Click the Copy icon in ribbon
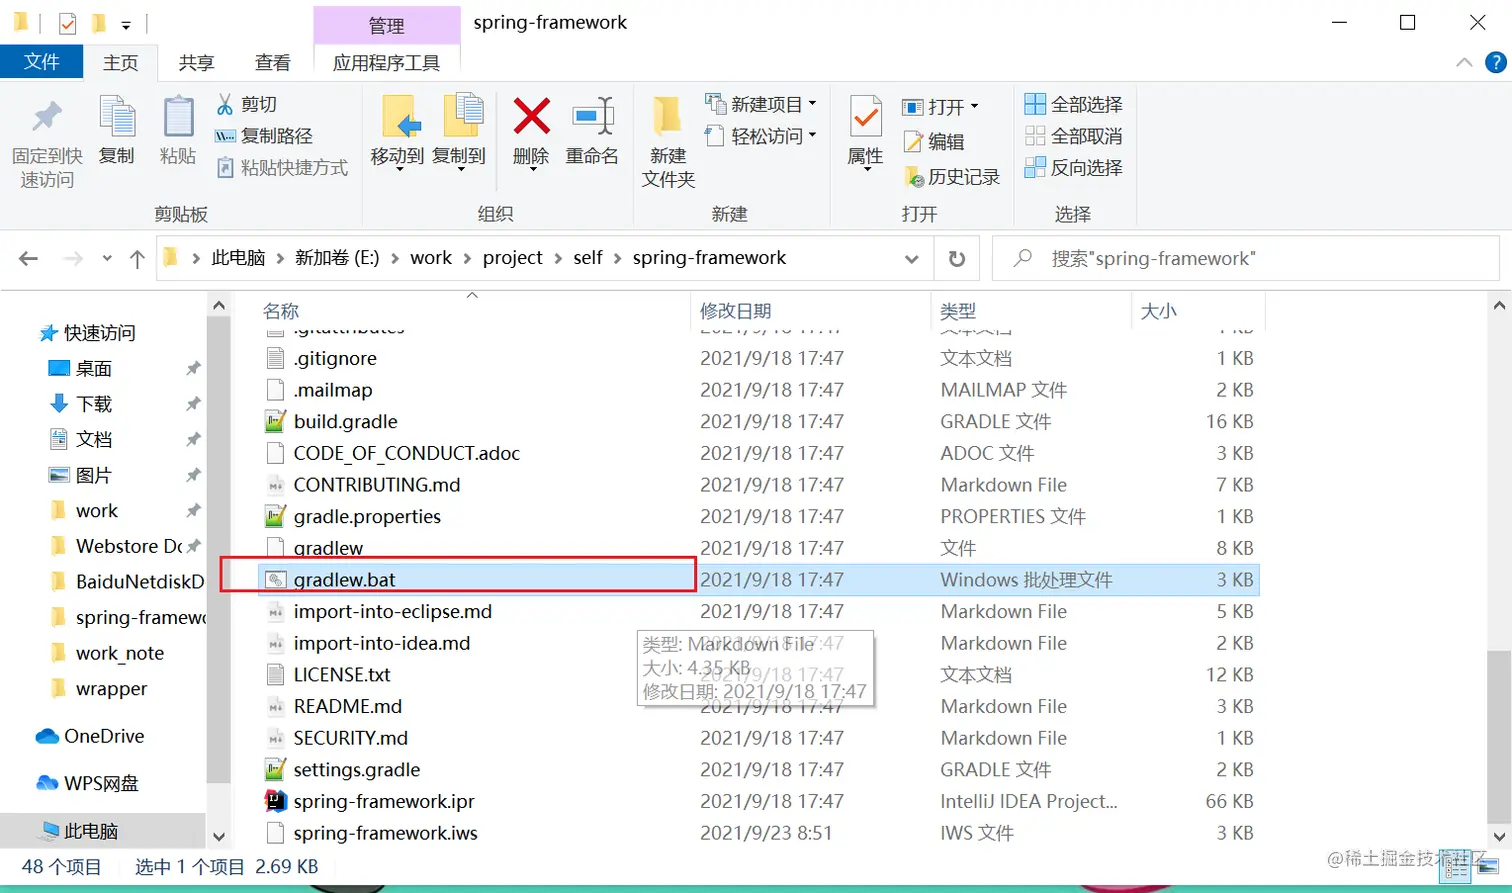The width and height of the screenshot is (1512, 893). [117, 117]
